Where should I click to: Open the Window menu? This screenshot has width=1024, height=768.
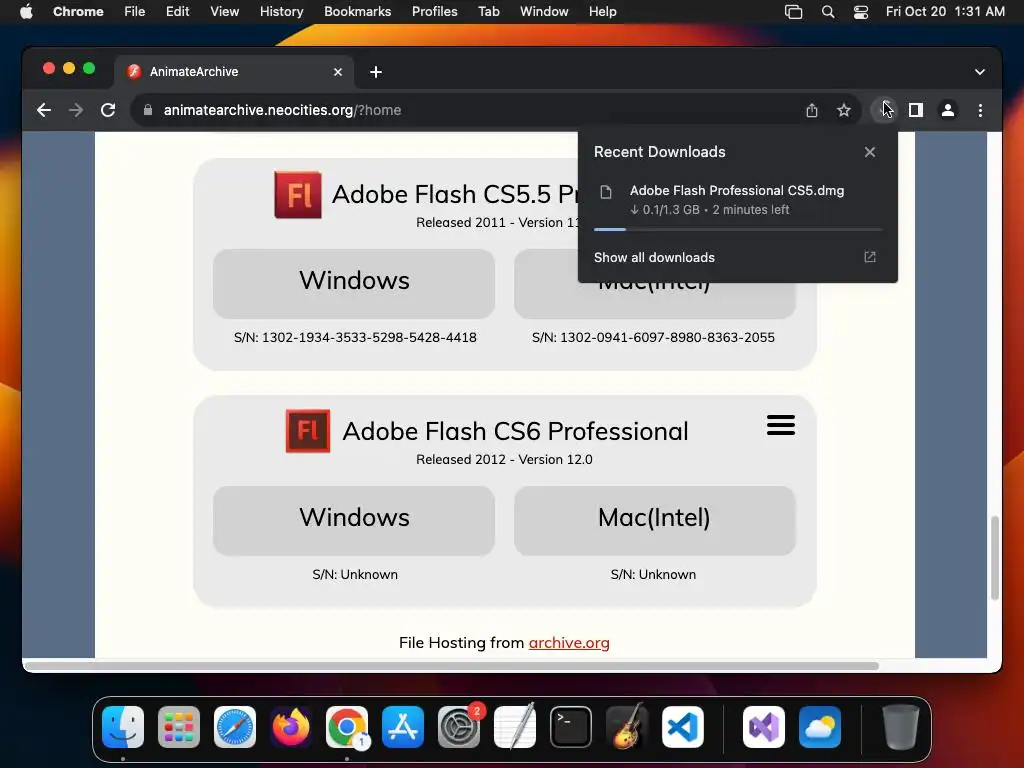pos(544,12)
